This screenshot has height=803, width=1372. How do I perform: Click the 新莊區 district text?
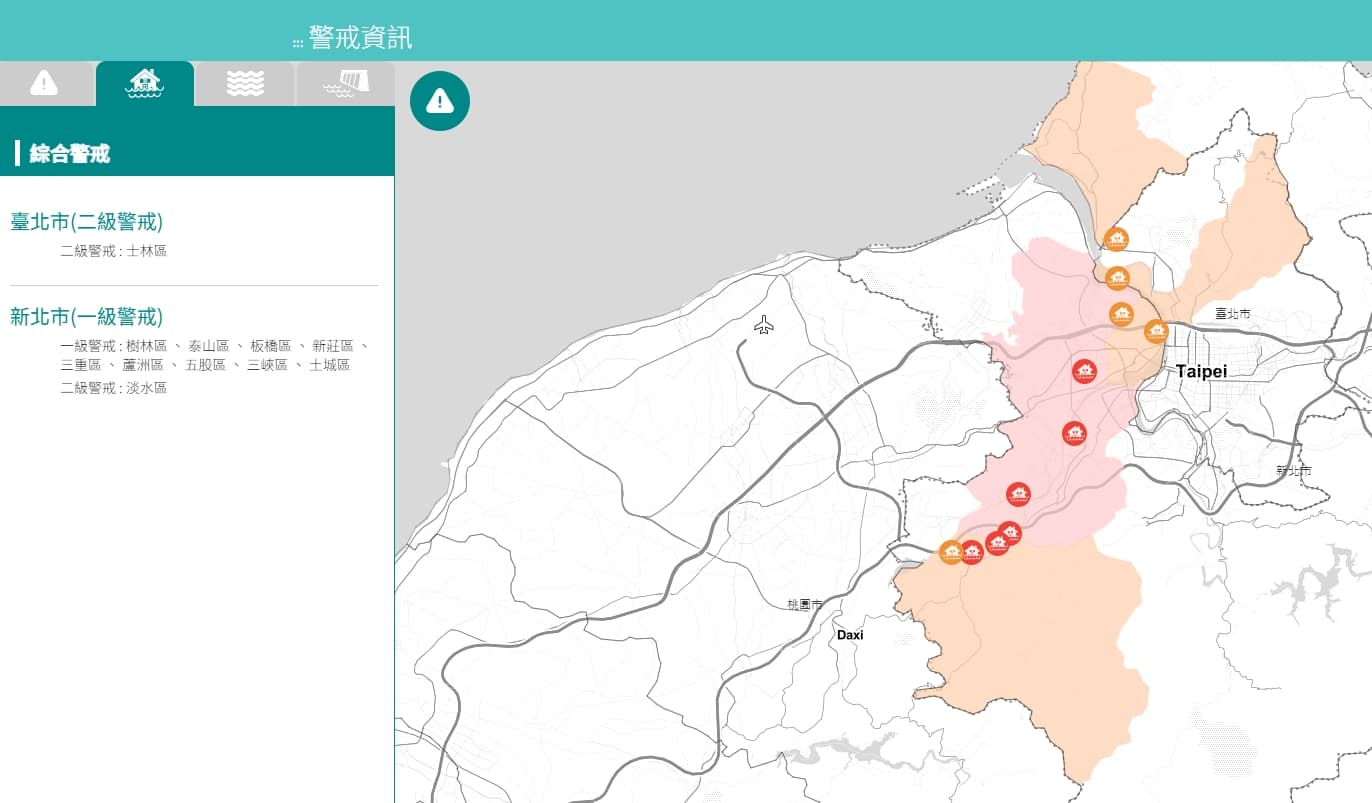coord(333,346)
